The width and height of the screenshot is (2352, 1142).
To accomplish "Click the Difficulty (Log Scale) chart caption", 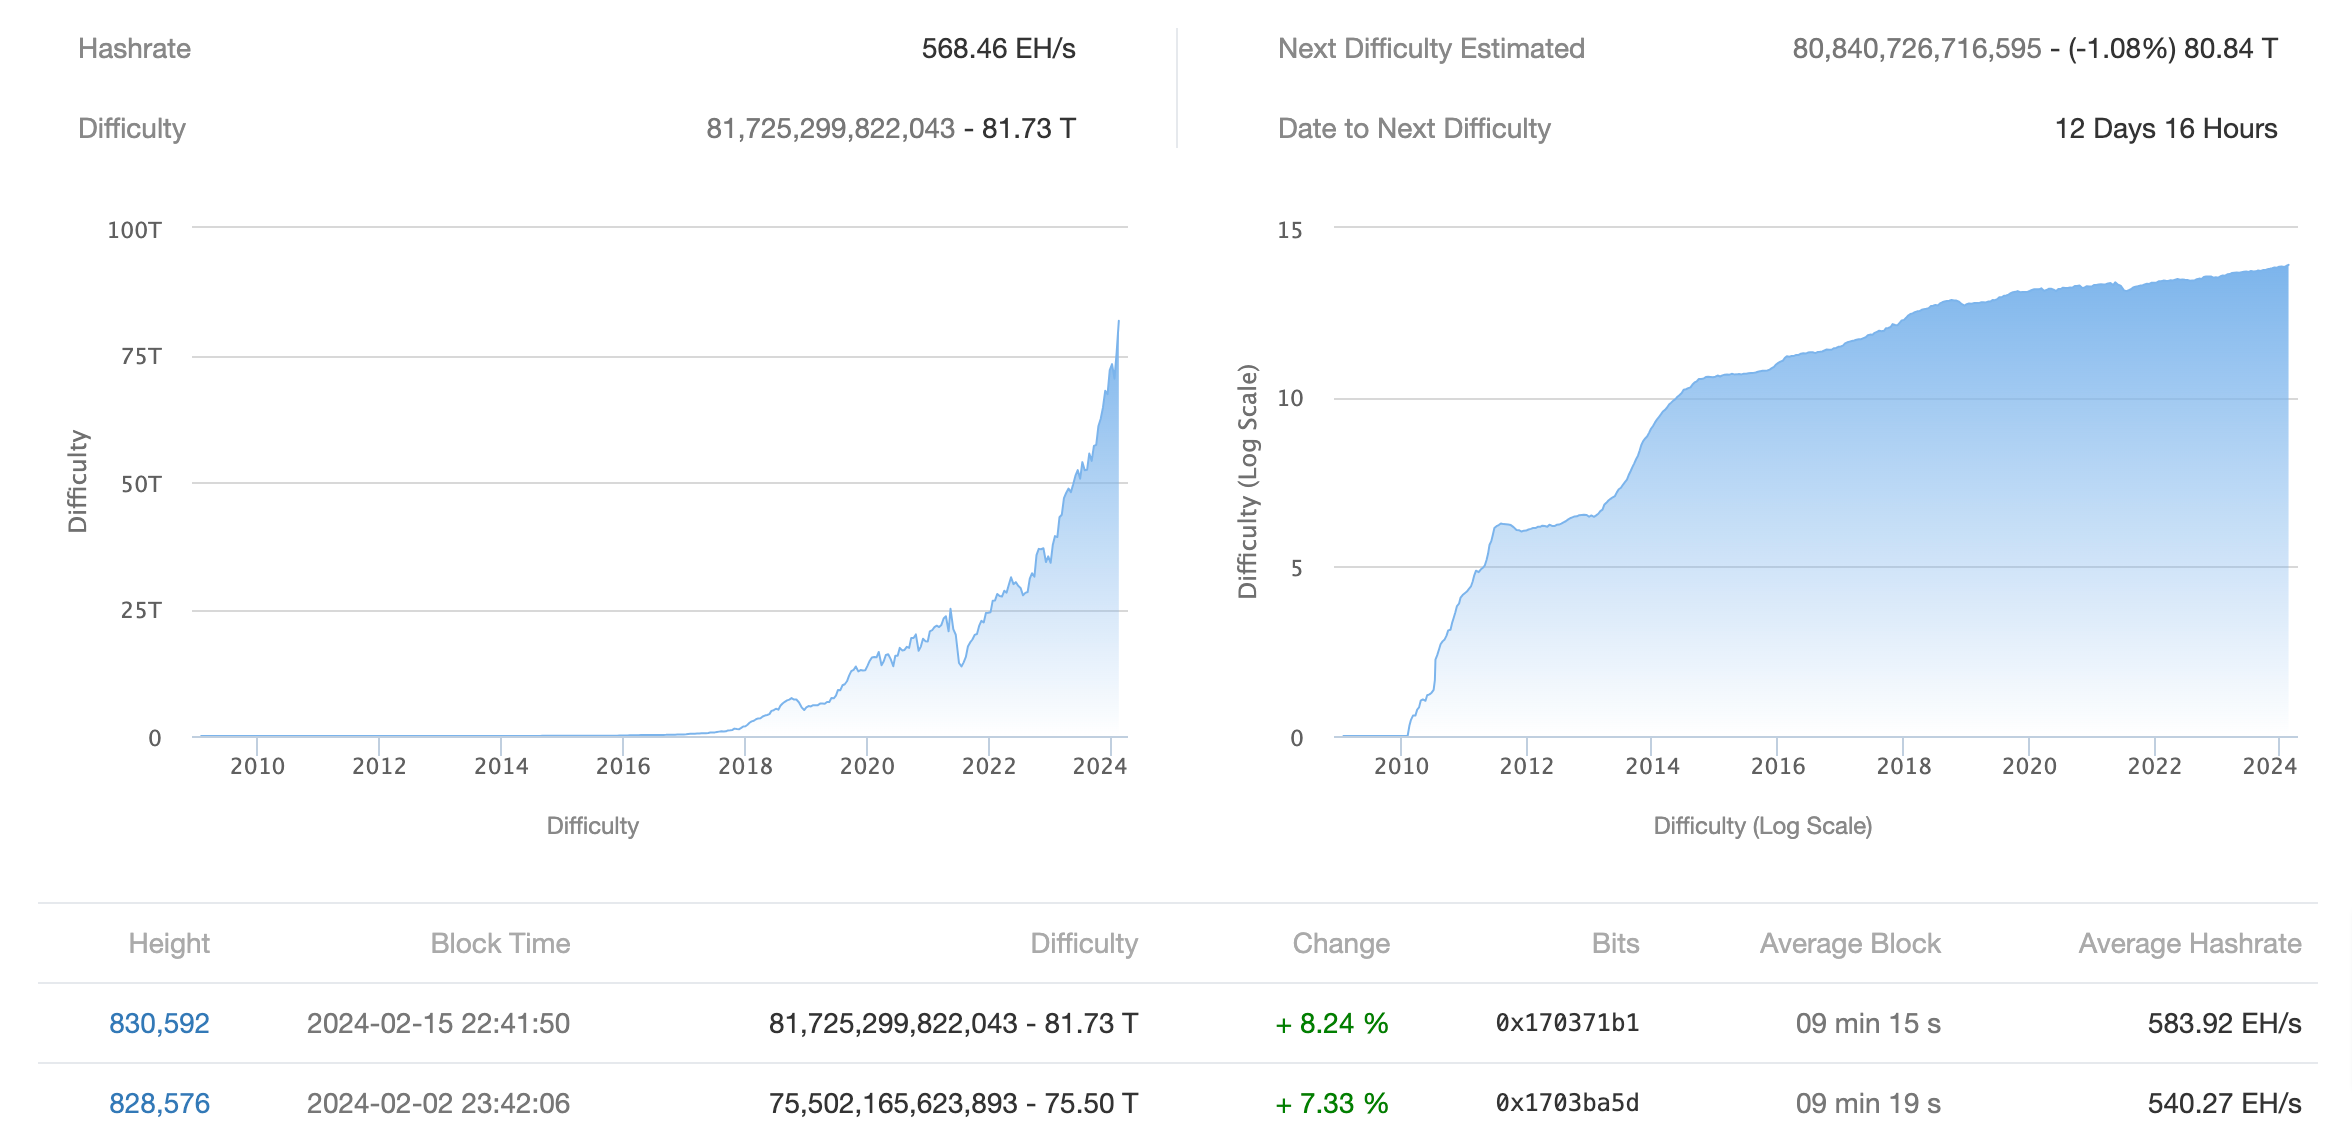I will (1762, 826).
